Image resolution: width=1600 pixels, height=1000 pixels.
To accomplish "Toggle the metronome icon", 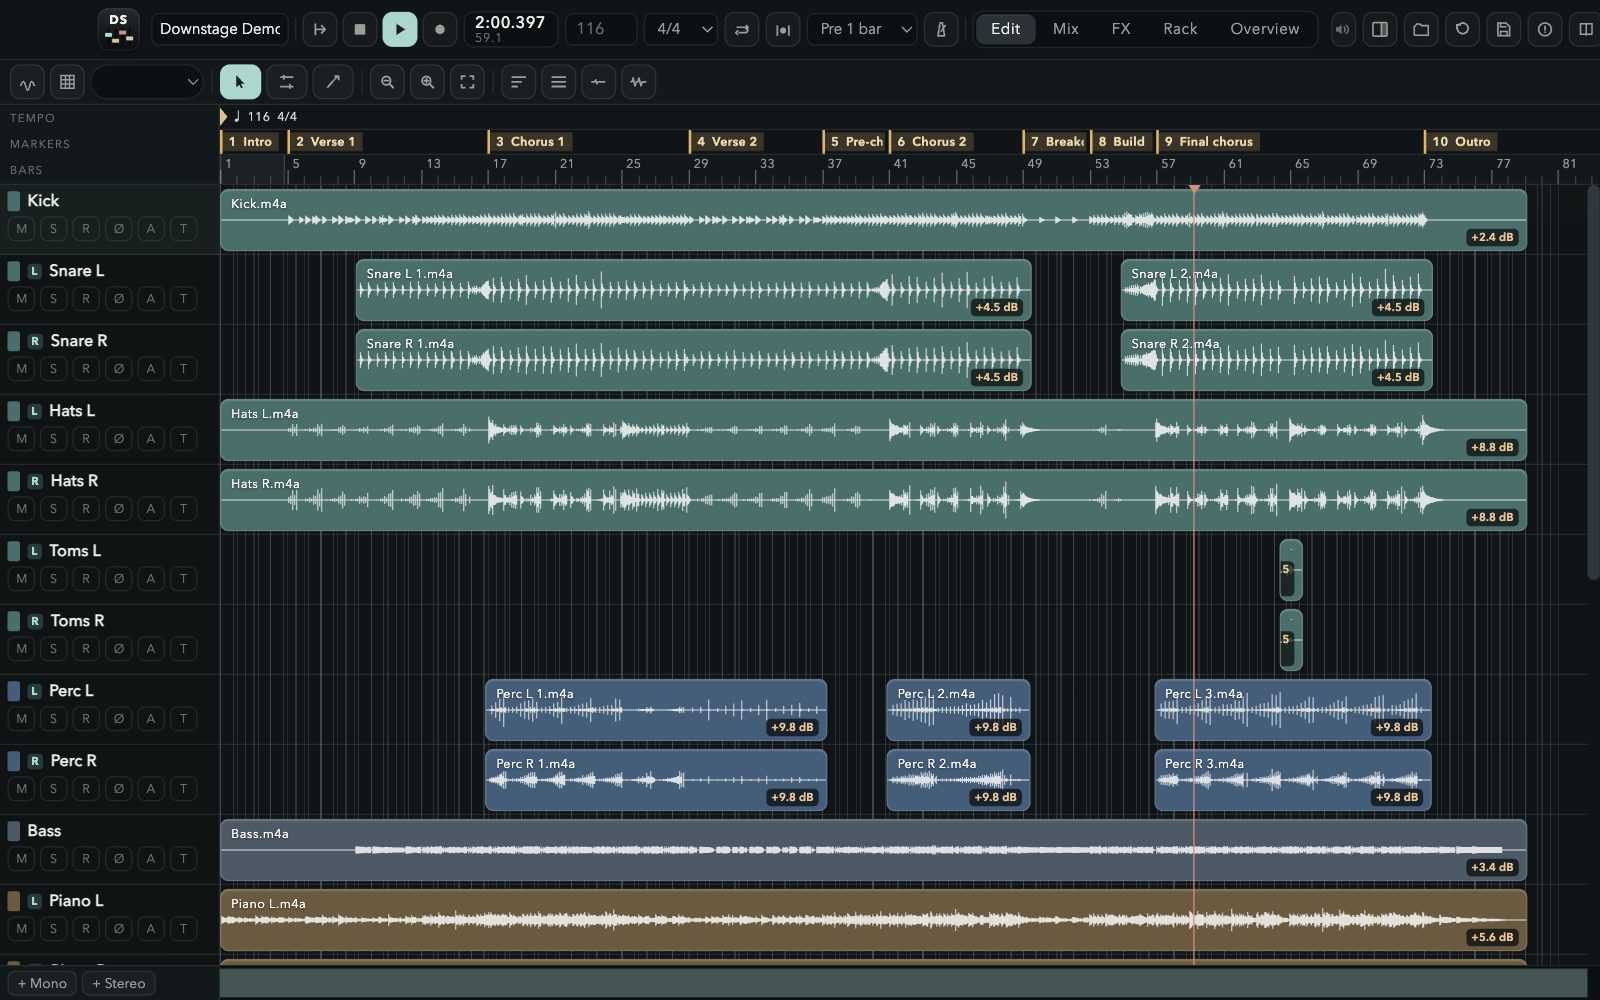I will (941, 29).
